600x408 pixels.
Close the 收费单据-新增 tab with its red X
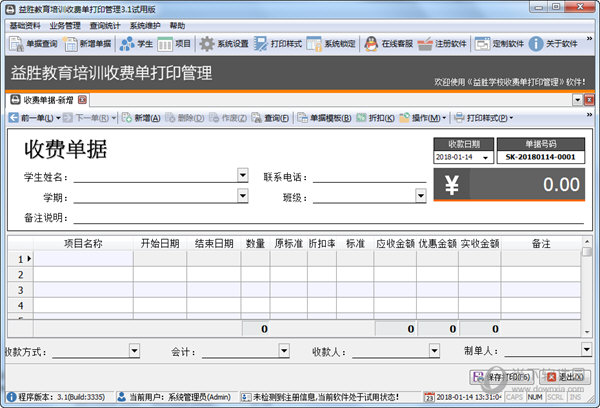pyautogui.click(x=82, y=100)
